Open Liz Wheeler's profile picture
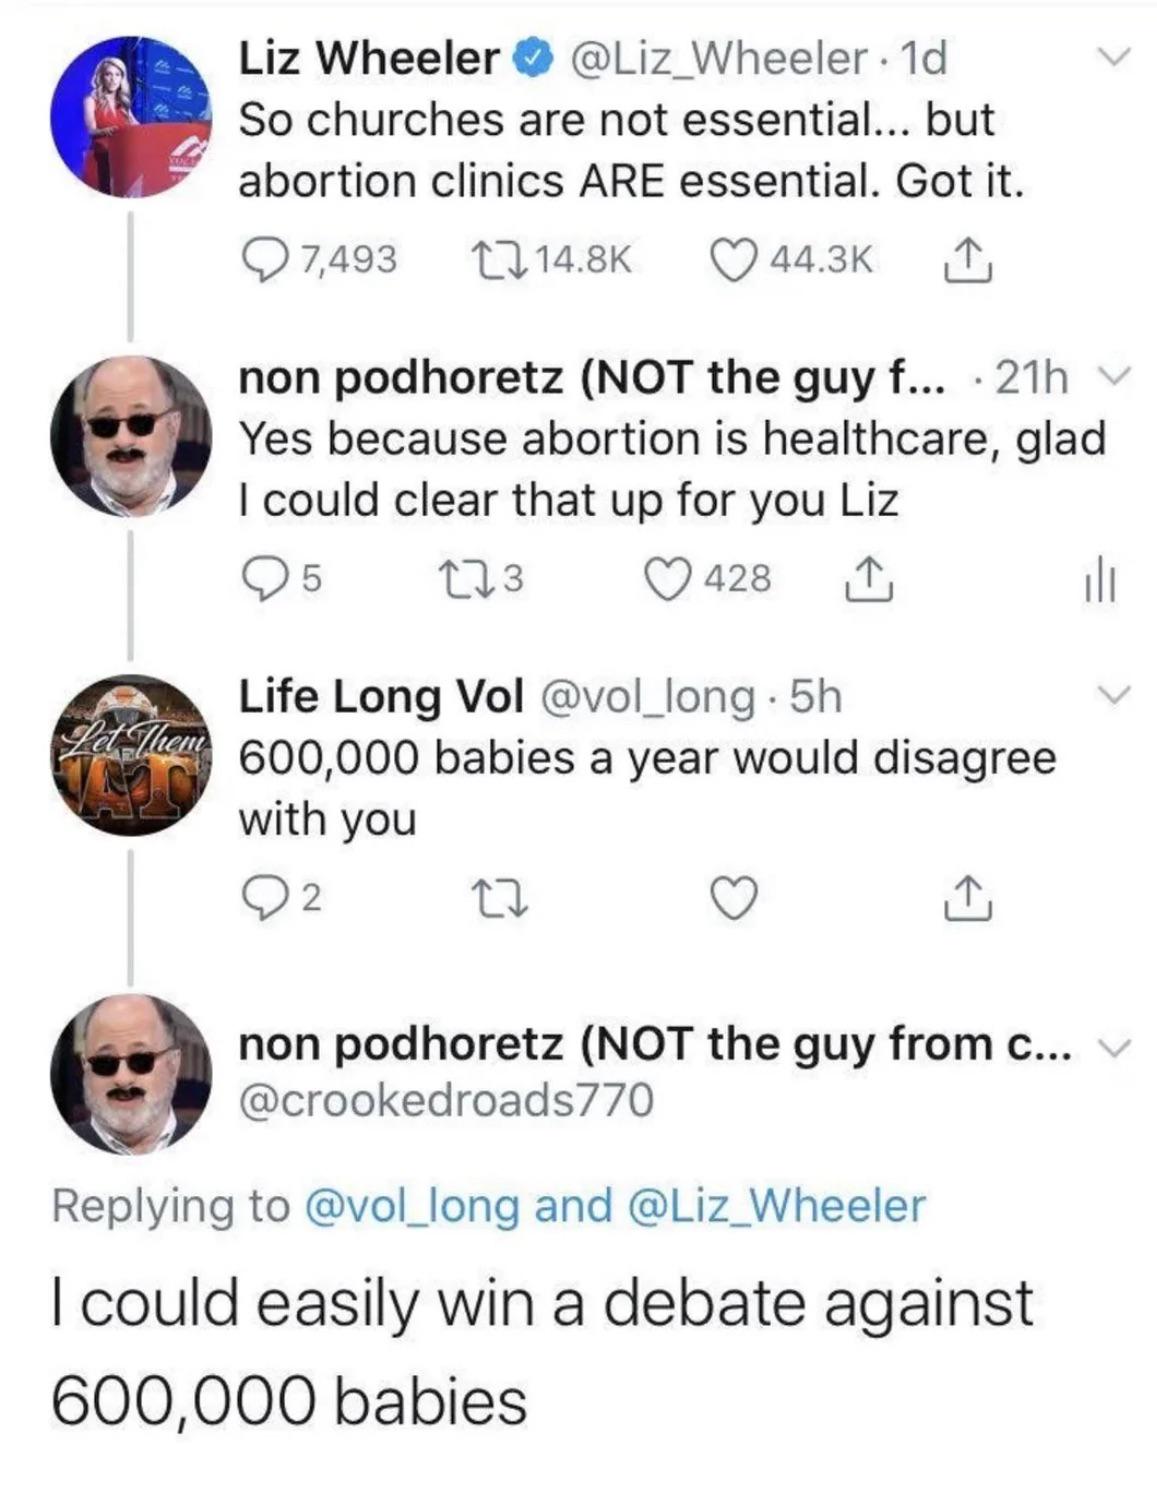The width and height of the screenshot is (1157, 1493). tap(131, 116)
